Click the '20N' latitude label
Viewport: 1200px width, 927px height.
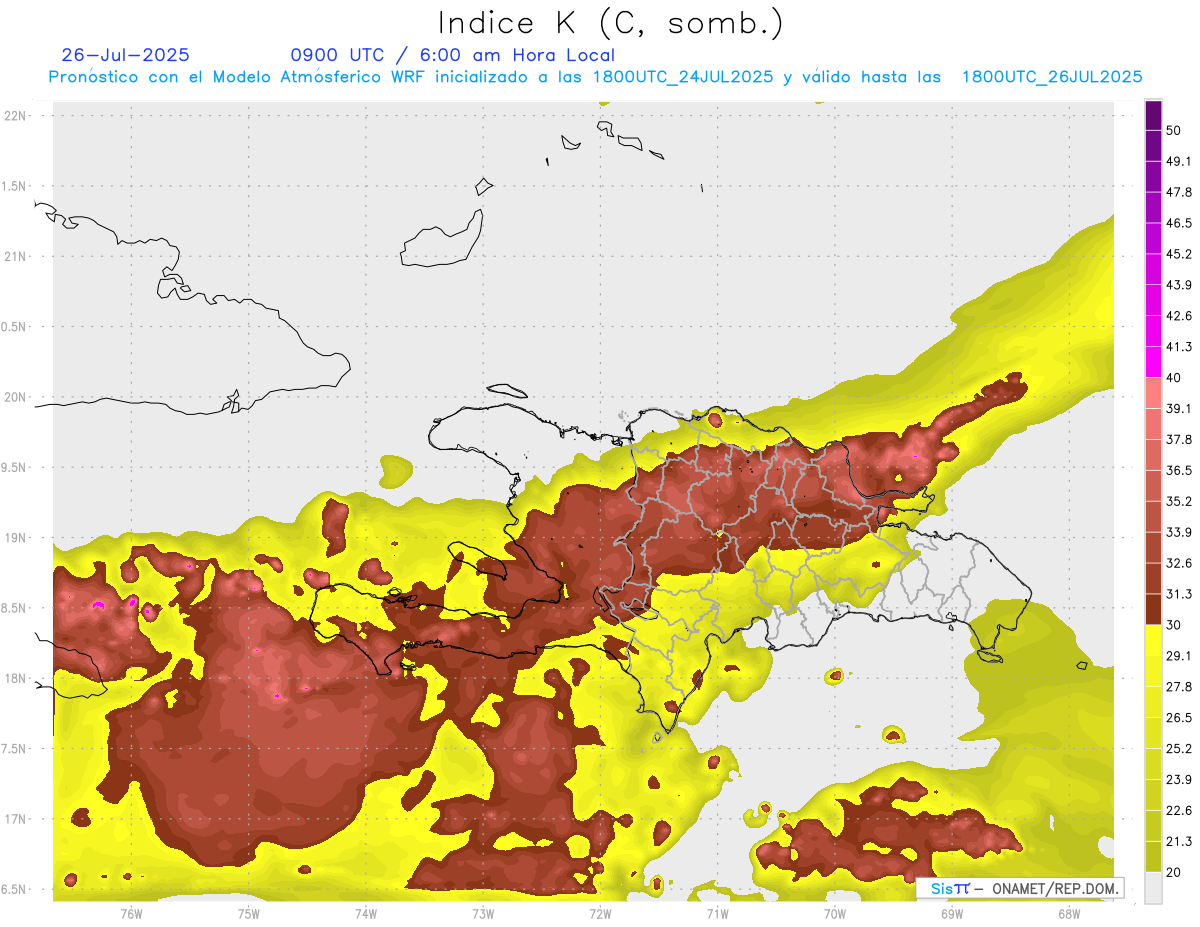click(16, 397)
